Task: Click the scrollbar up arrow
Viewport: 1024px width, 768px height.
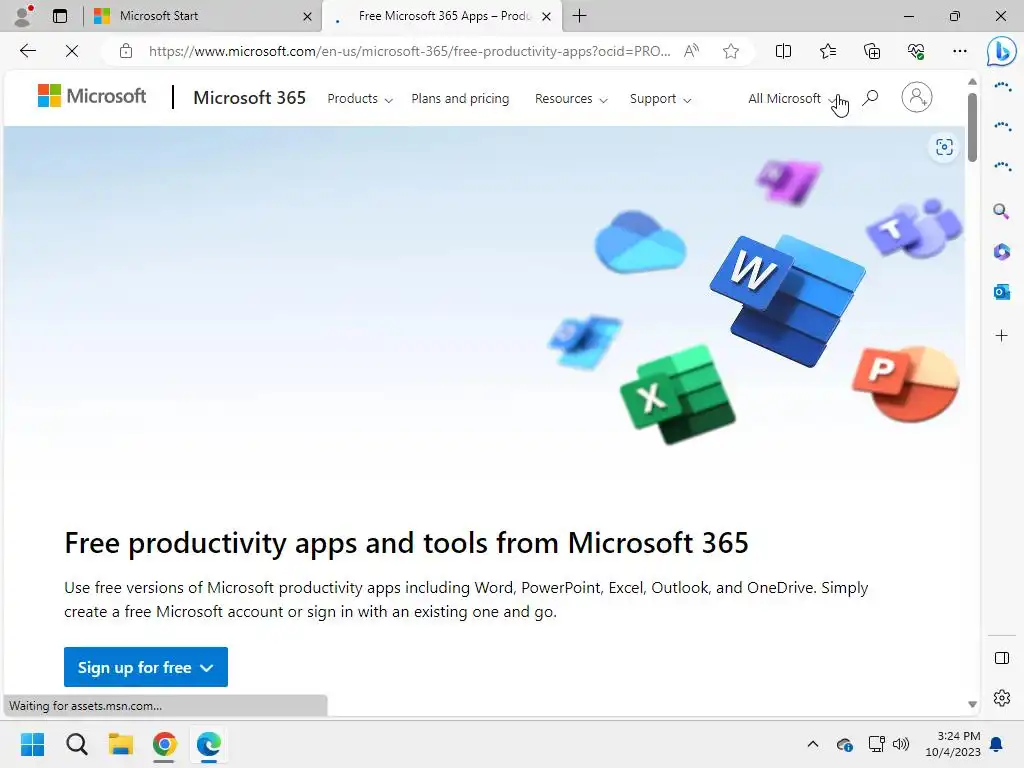Action: 972,82
